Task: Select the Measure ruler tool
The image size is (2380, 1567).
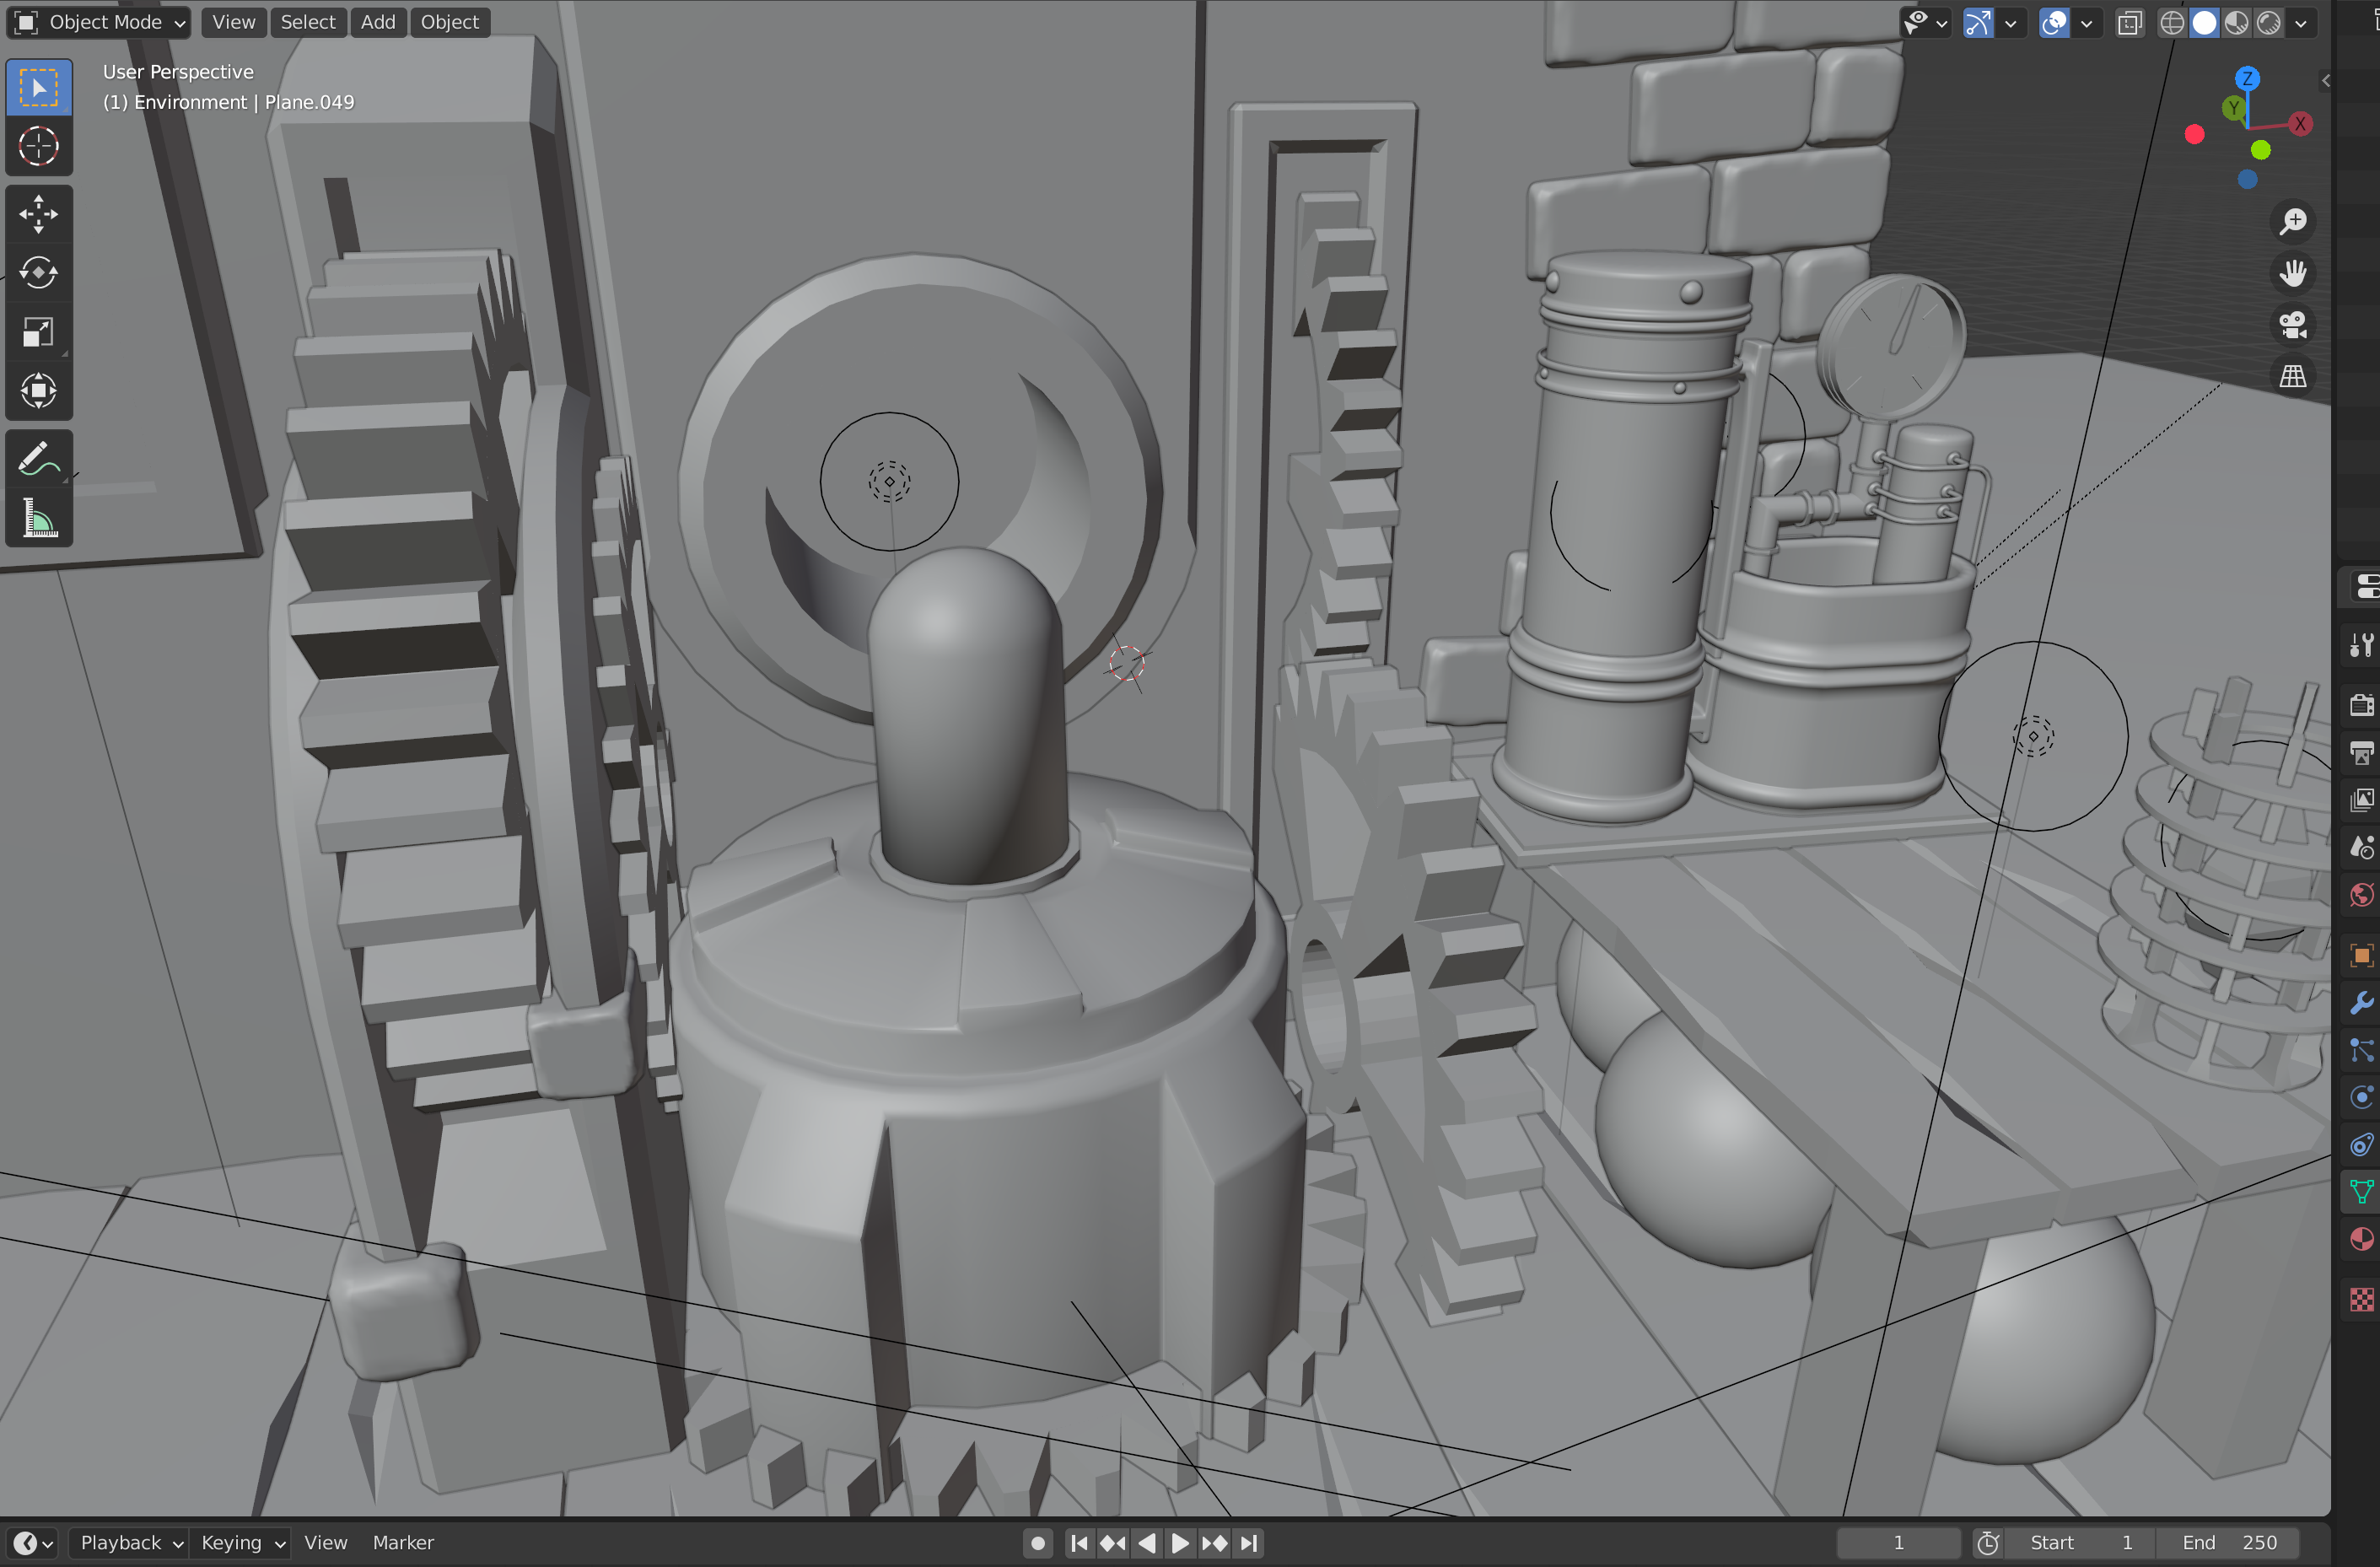Action: click(39, 518)
